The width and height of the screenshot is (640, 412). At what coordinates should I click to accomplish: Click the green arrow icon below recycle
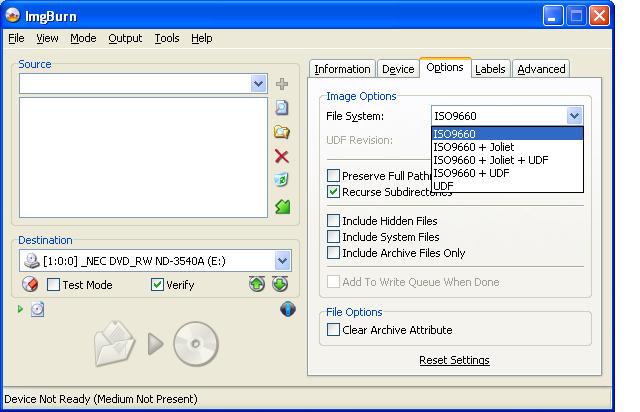click(282, 207)
